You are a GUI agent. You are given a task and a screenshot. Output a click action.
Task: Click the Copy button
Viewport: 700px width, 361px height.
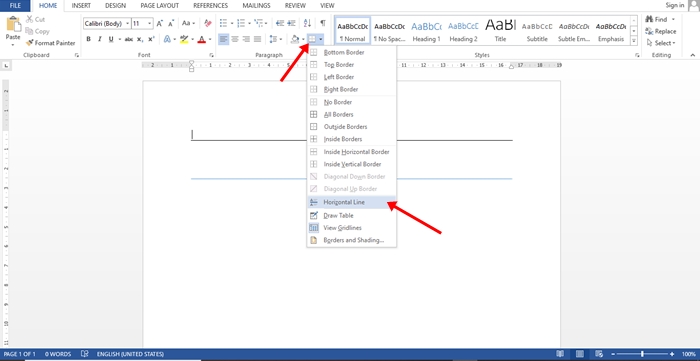tap(37, 31)
